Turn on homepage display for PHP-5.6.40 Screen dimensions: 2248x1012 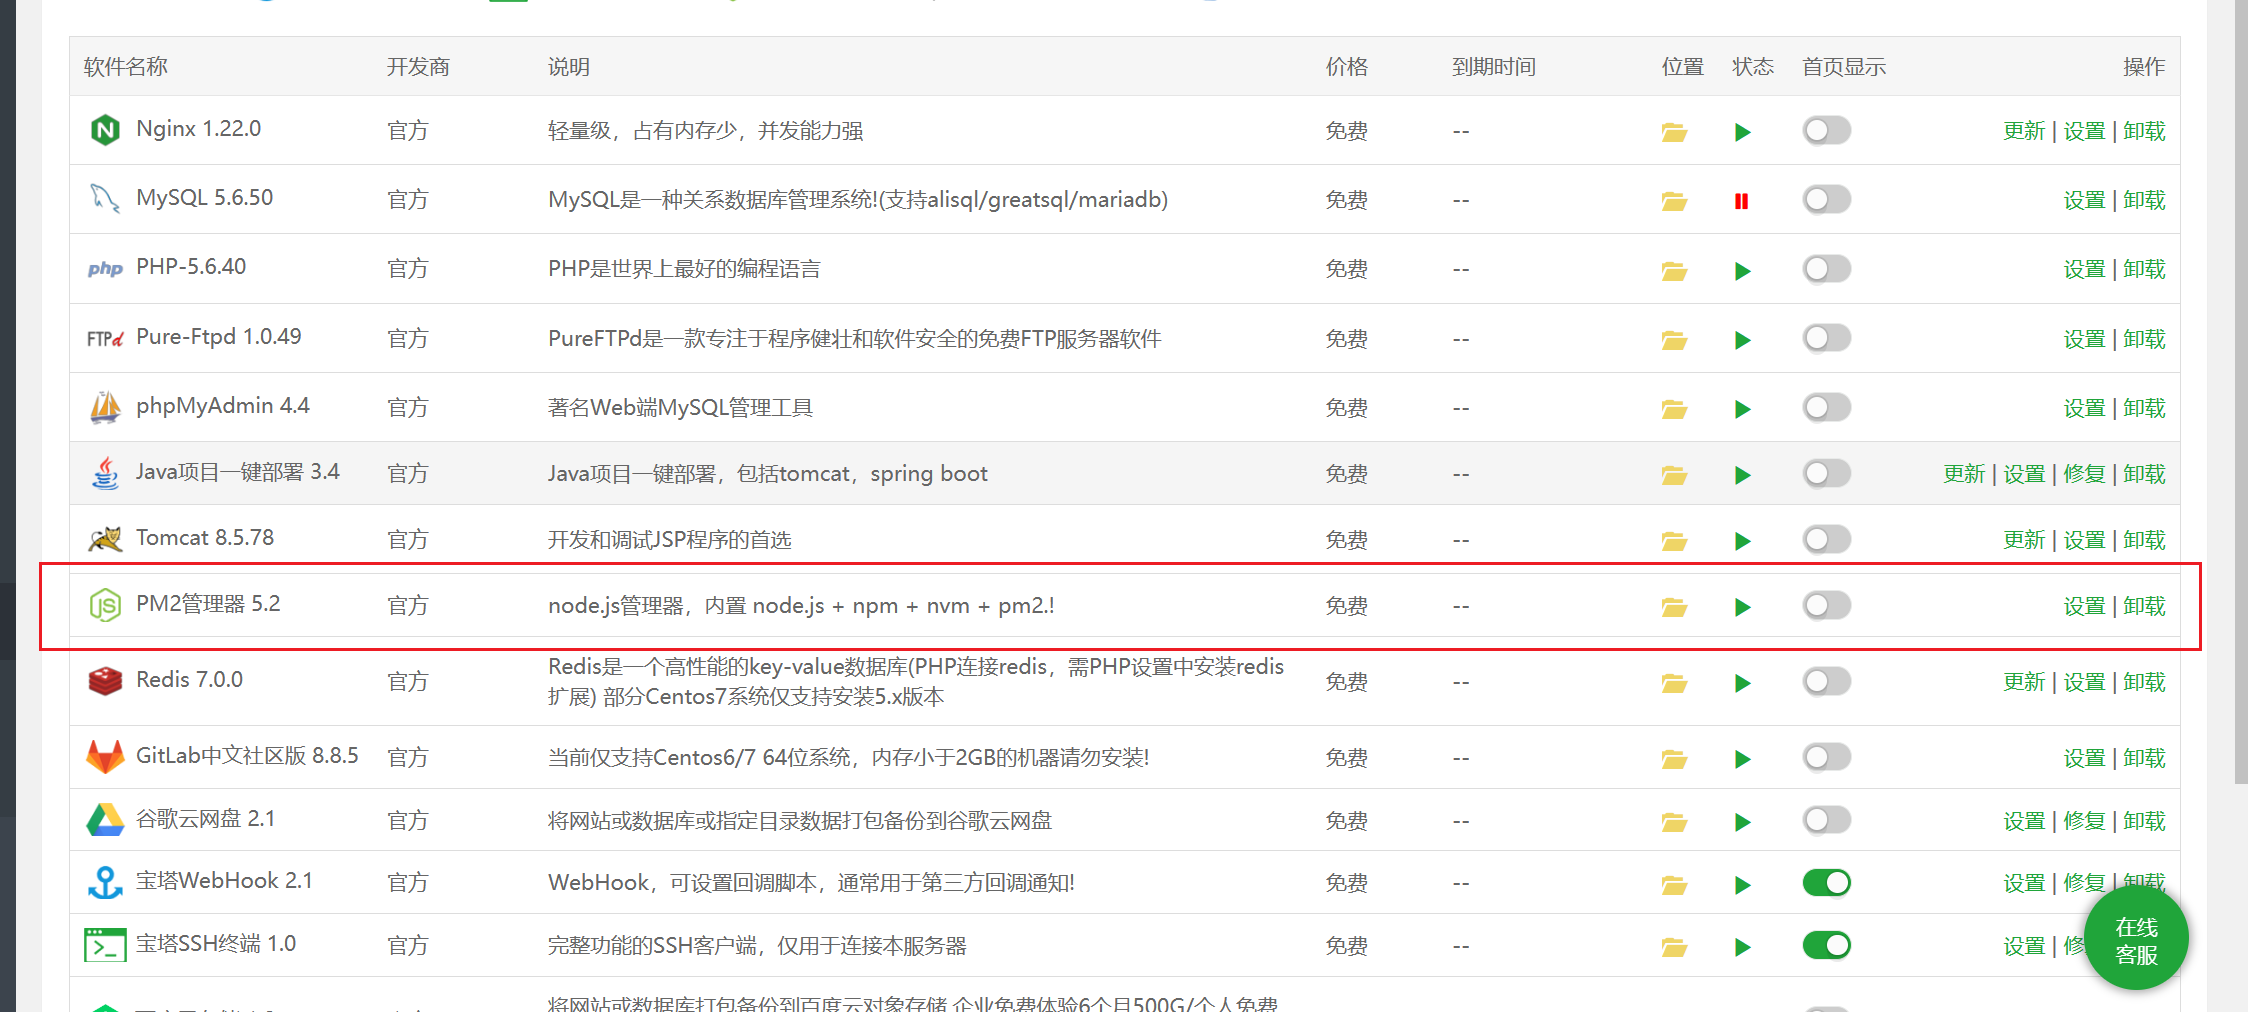point(1827,269)
